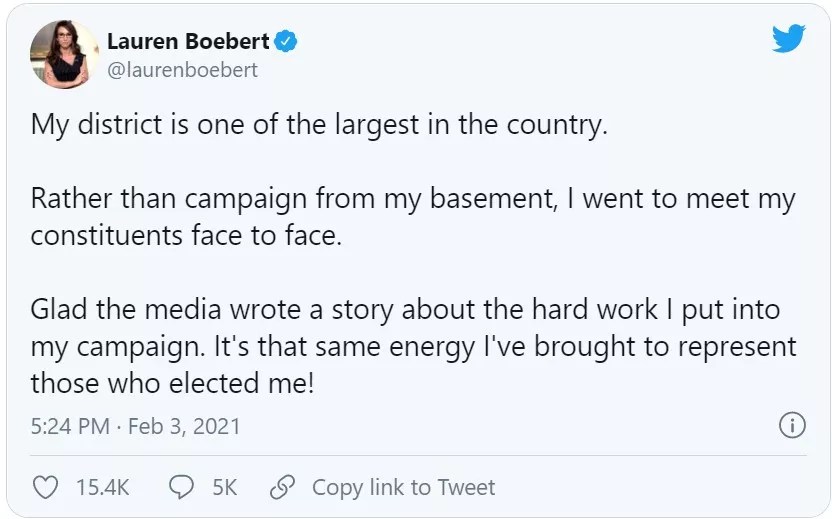The image size is (832, 519).
Task: Click the 'Rather than campaign from' line
Action: [412, 198]
